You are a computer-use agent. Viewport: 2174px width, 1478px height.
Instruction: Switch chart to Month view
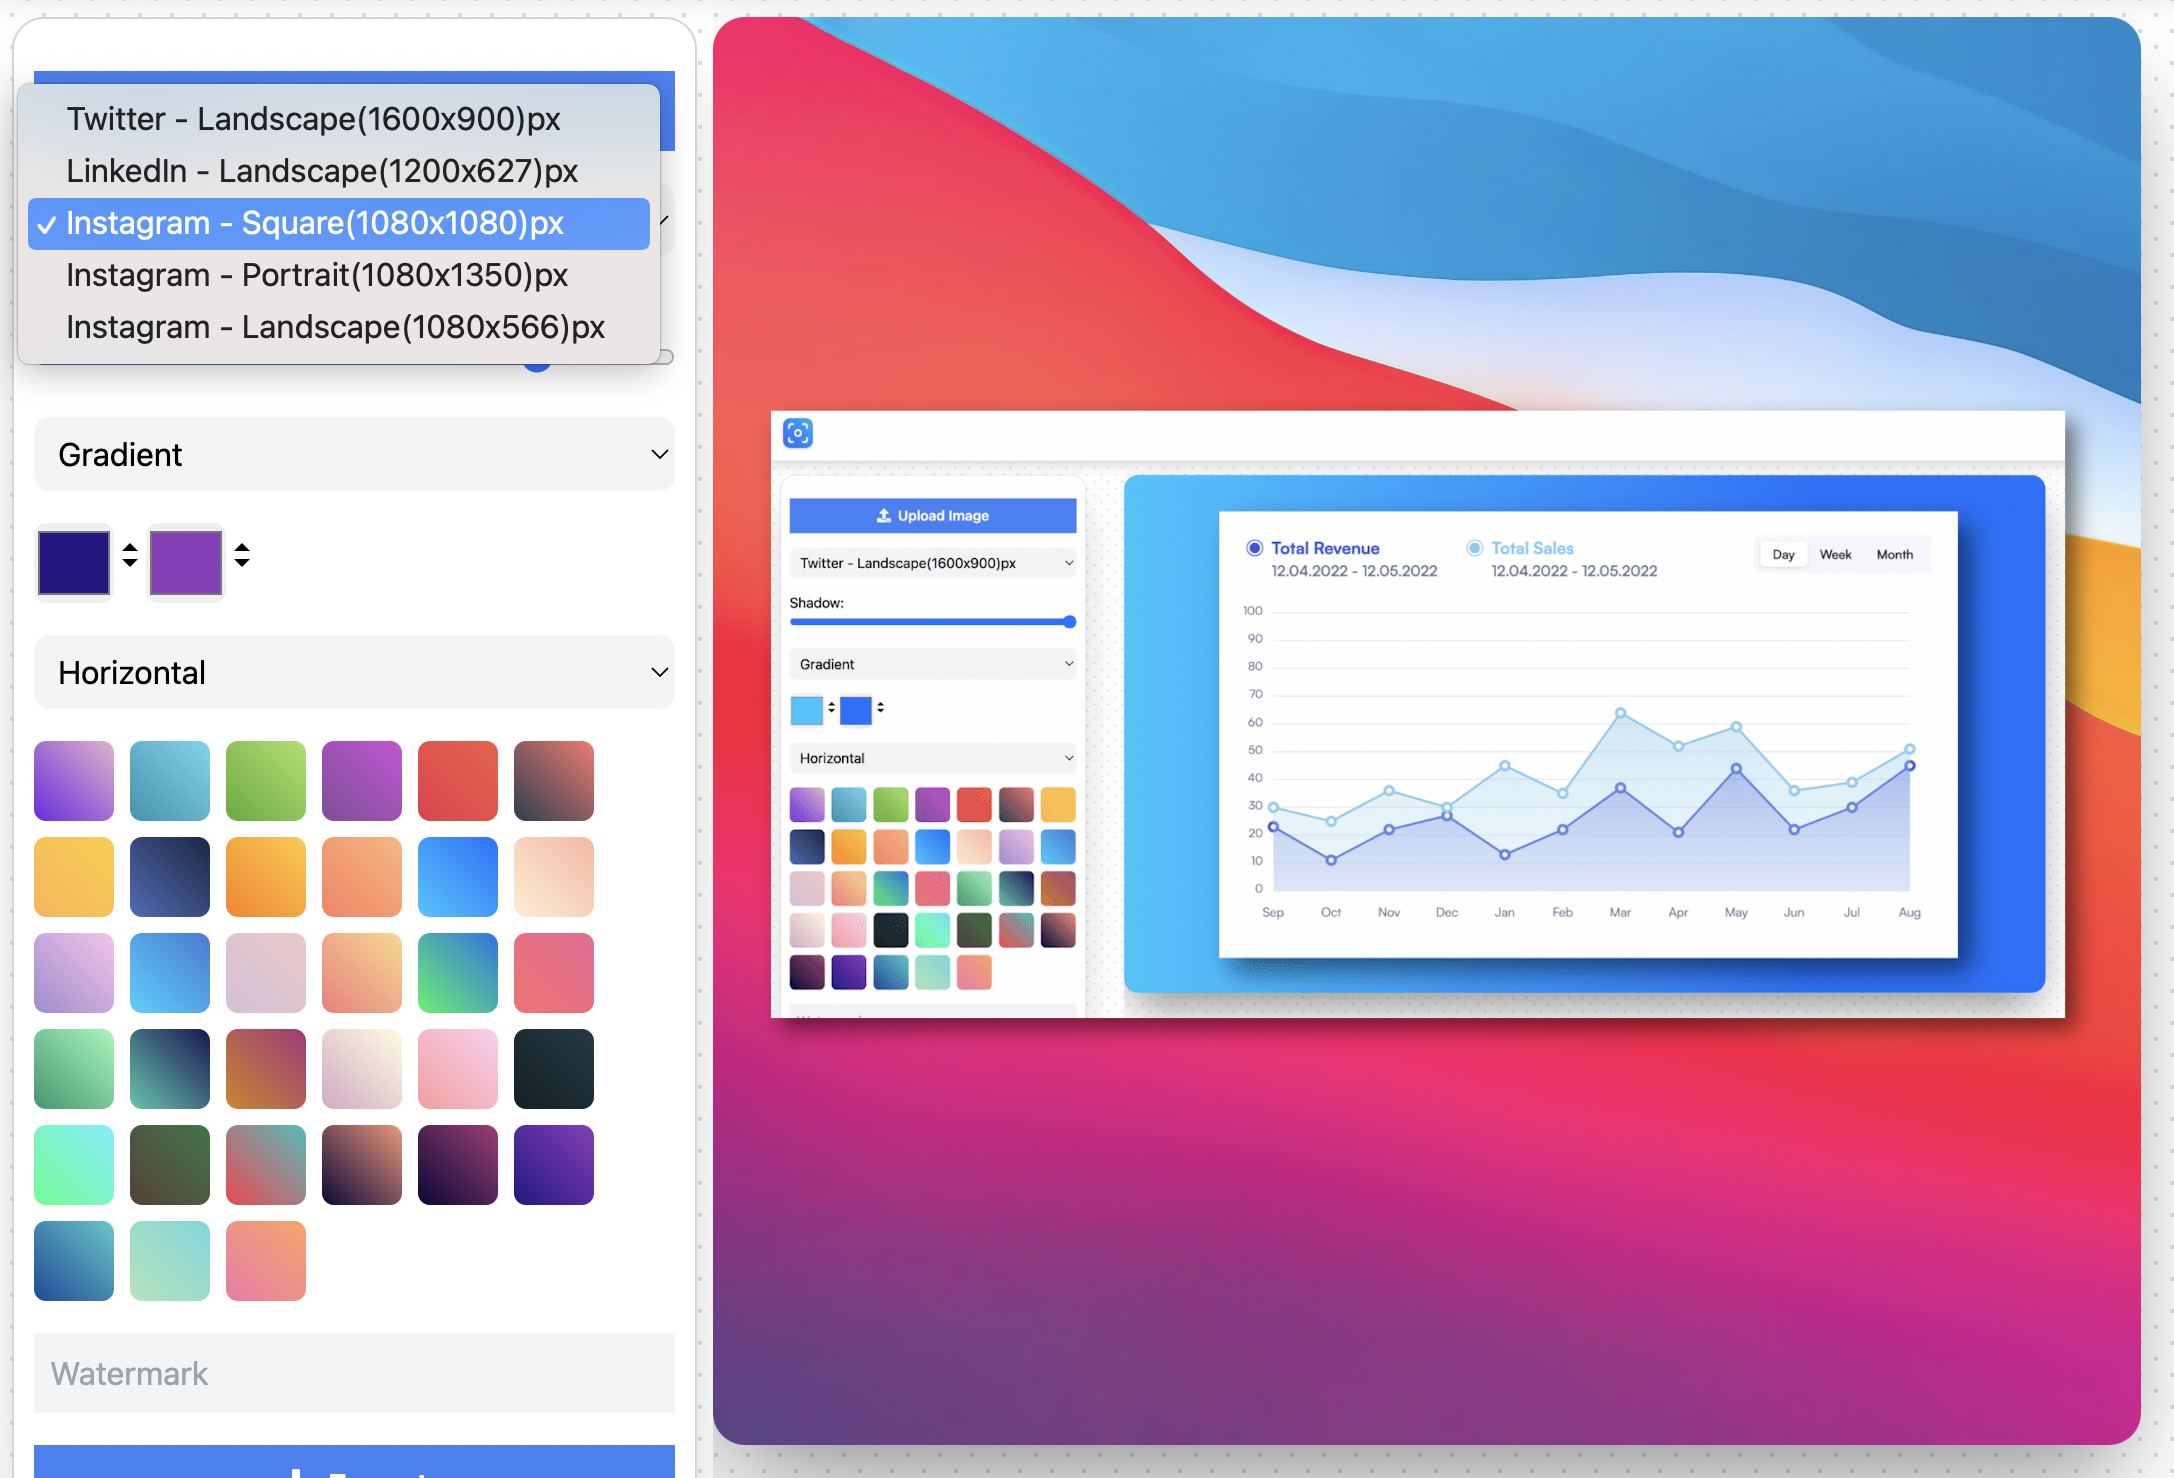(1894, 554)
